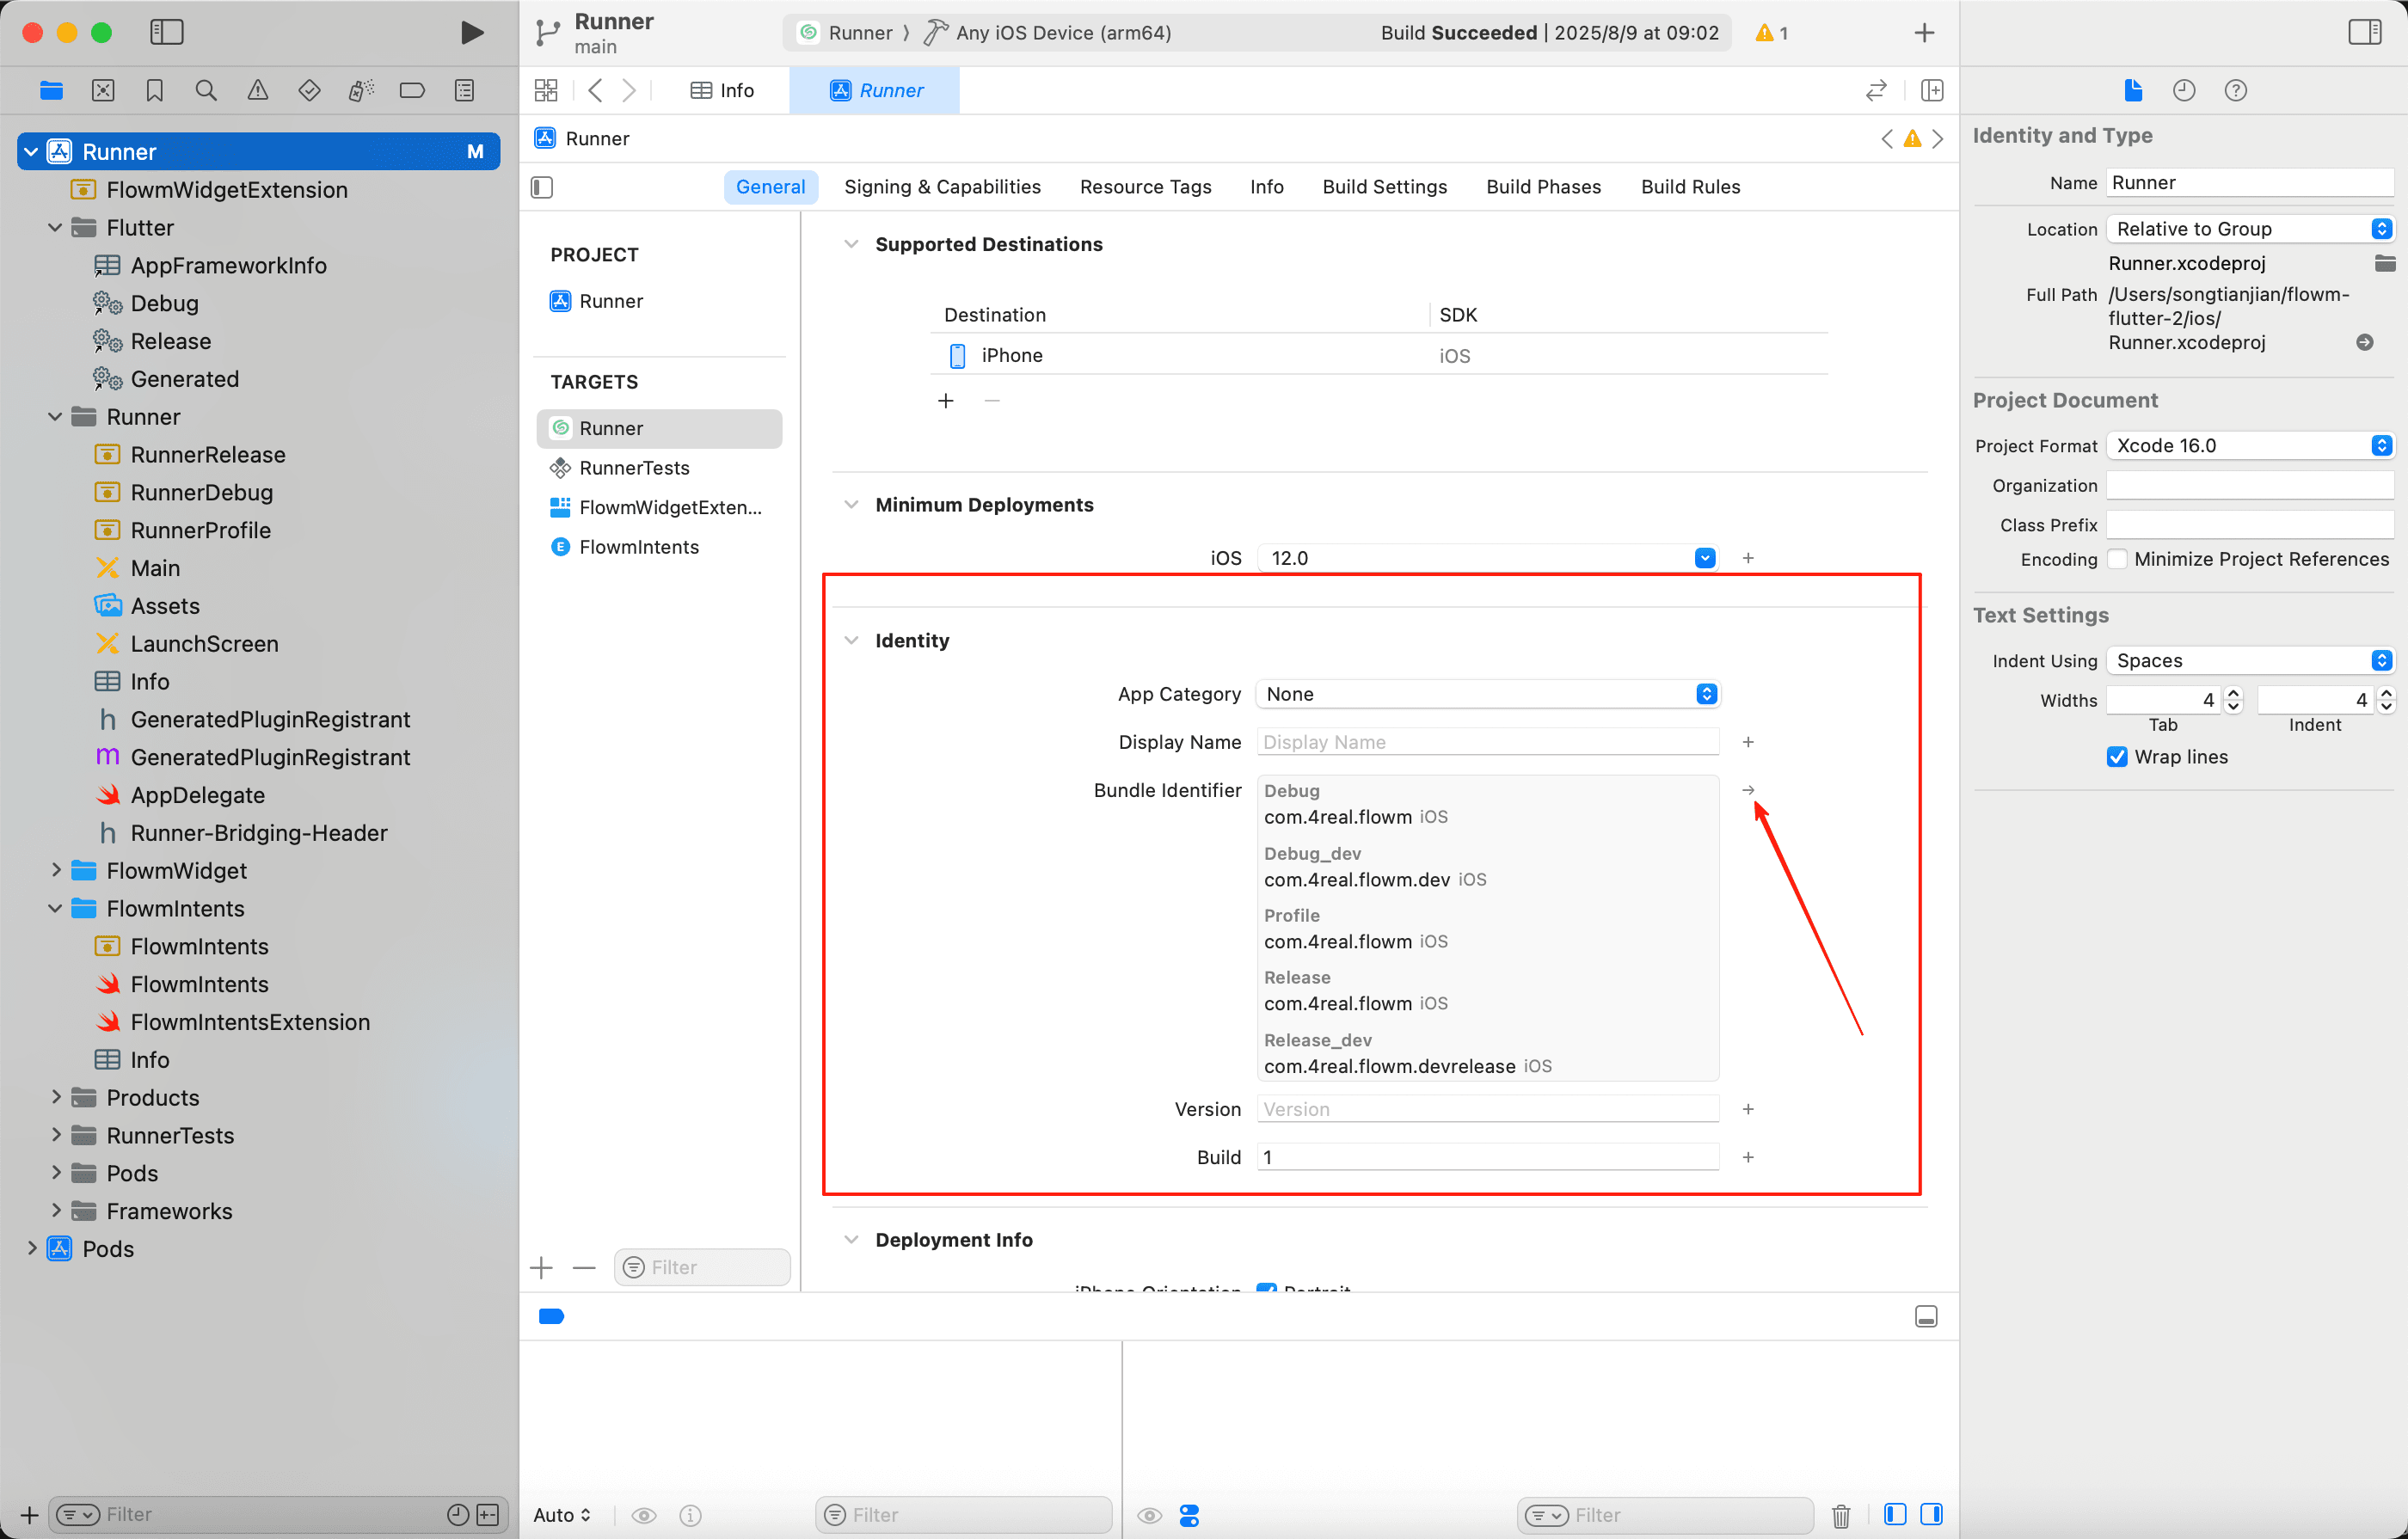Image resolution: width=2408 pixels, height=1539 pixels.
Task: Click the trash icon in console
Action: (x=1841, y=1516)
